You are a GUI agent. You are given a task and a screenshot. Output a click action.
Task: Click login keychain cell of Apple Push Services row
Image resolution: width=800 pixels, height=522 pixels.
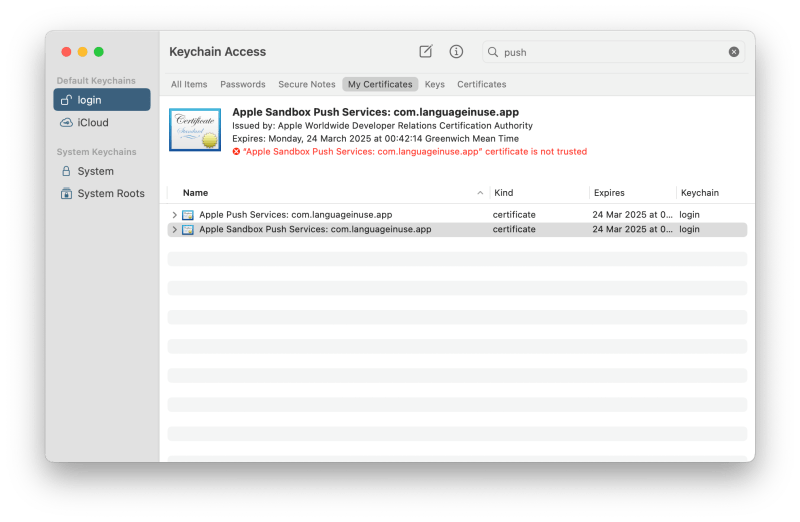click(x=689, y=215)
